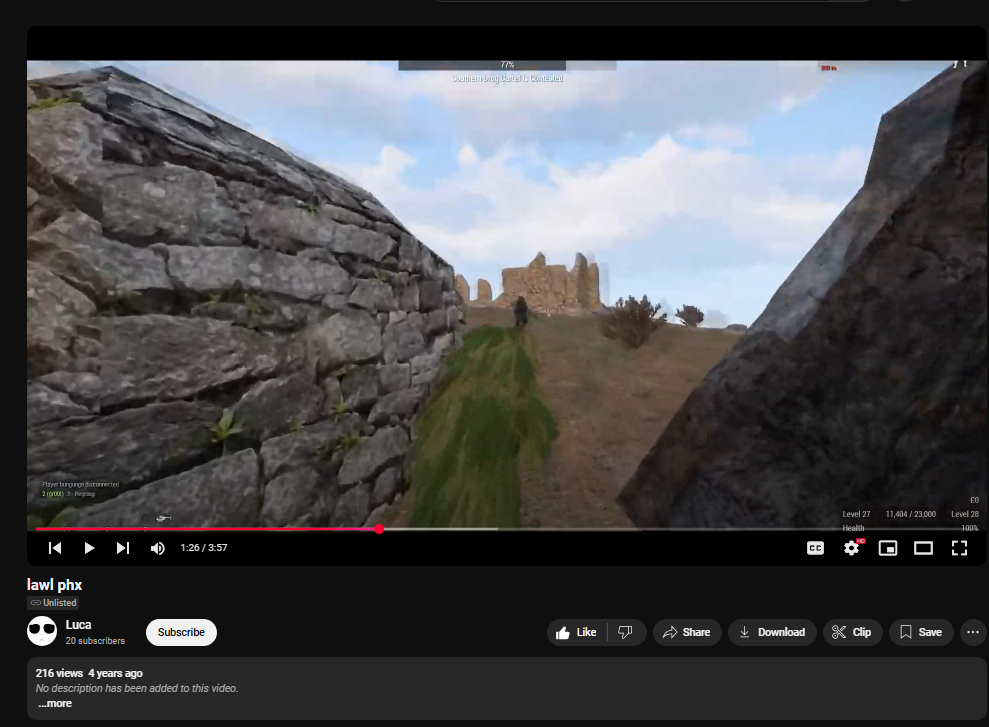Click the 1:26 / 3:57 time display
This screenshot has width=989, height=727.
click(204, 548)
